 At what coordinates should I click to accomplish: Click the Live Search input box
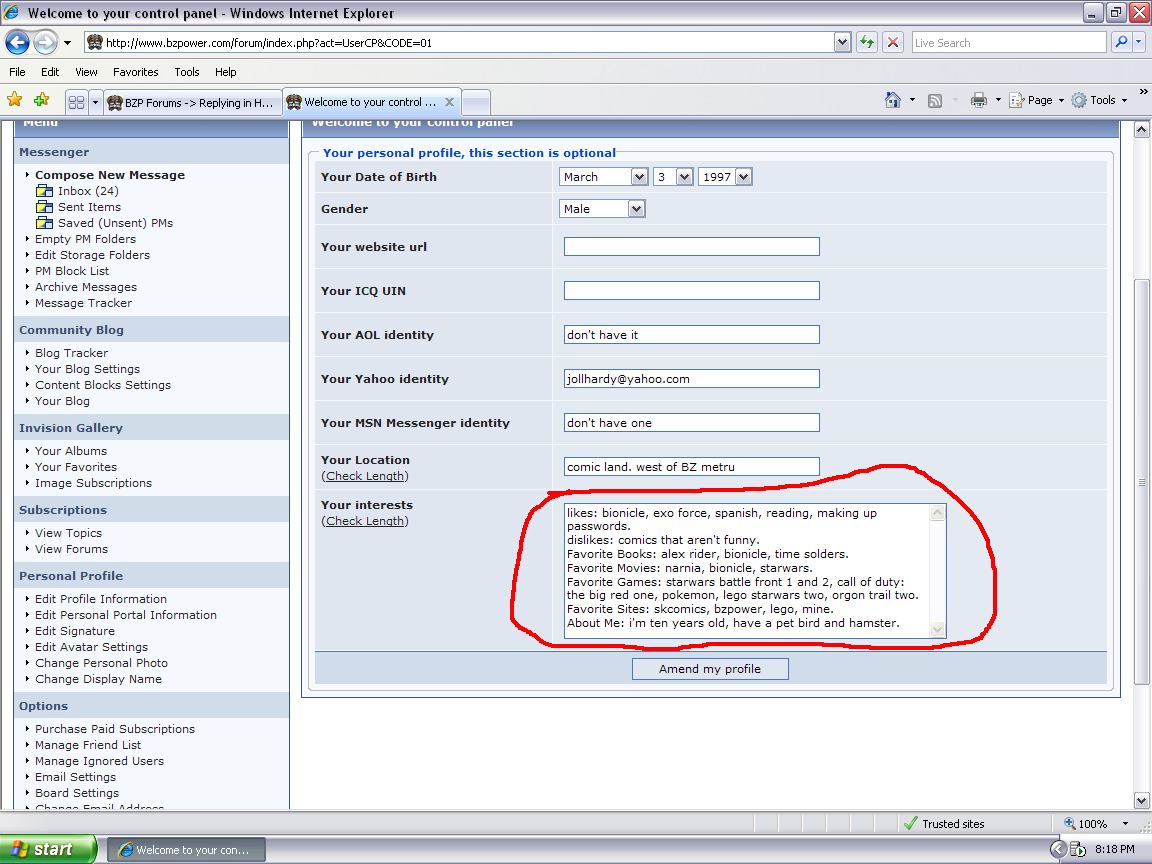(x=1009, y=43)
